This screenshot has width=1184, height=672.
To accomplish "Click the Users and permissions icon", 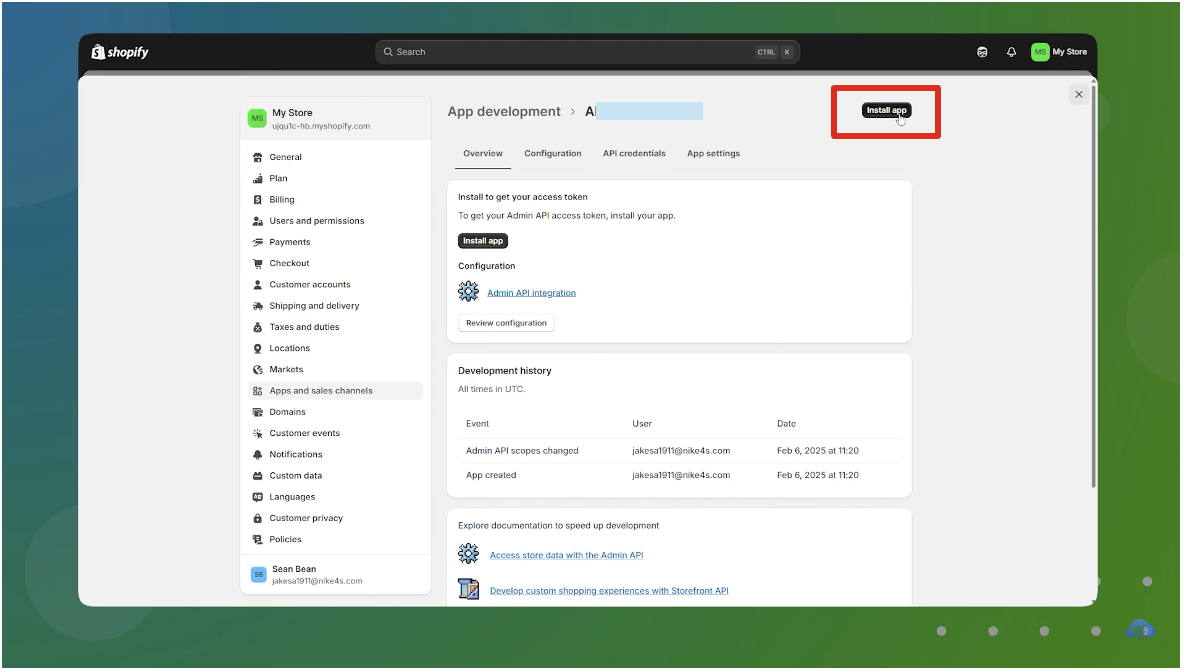I will 257,221.
